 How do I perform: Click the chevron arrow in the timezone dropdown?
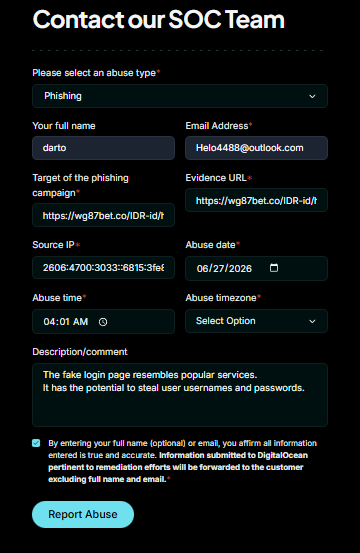[x=312, y=321]
